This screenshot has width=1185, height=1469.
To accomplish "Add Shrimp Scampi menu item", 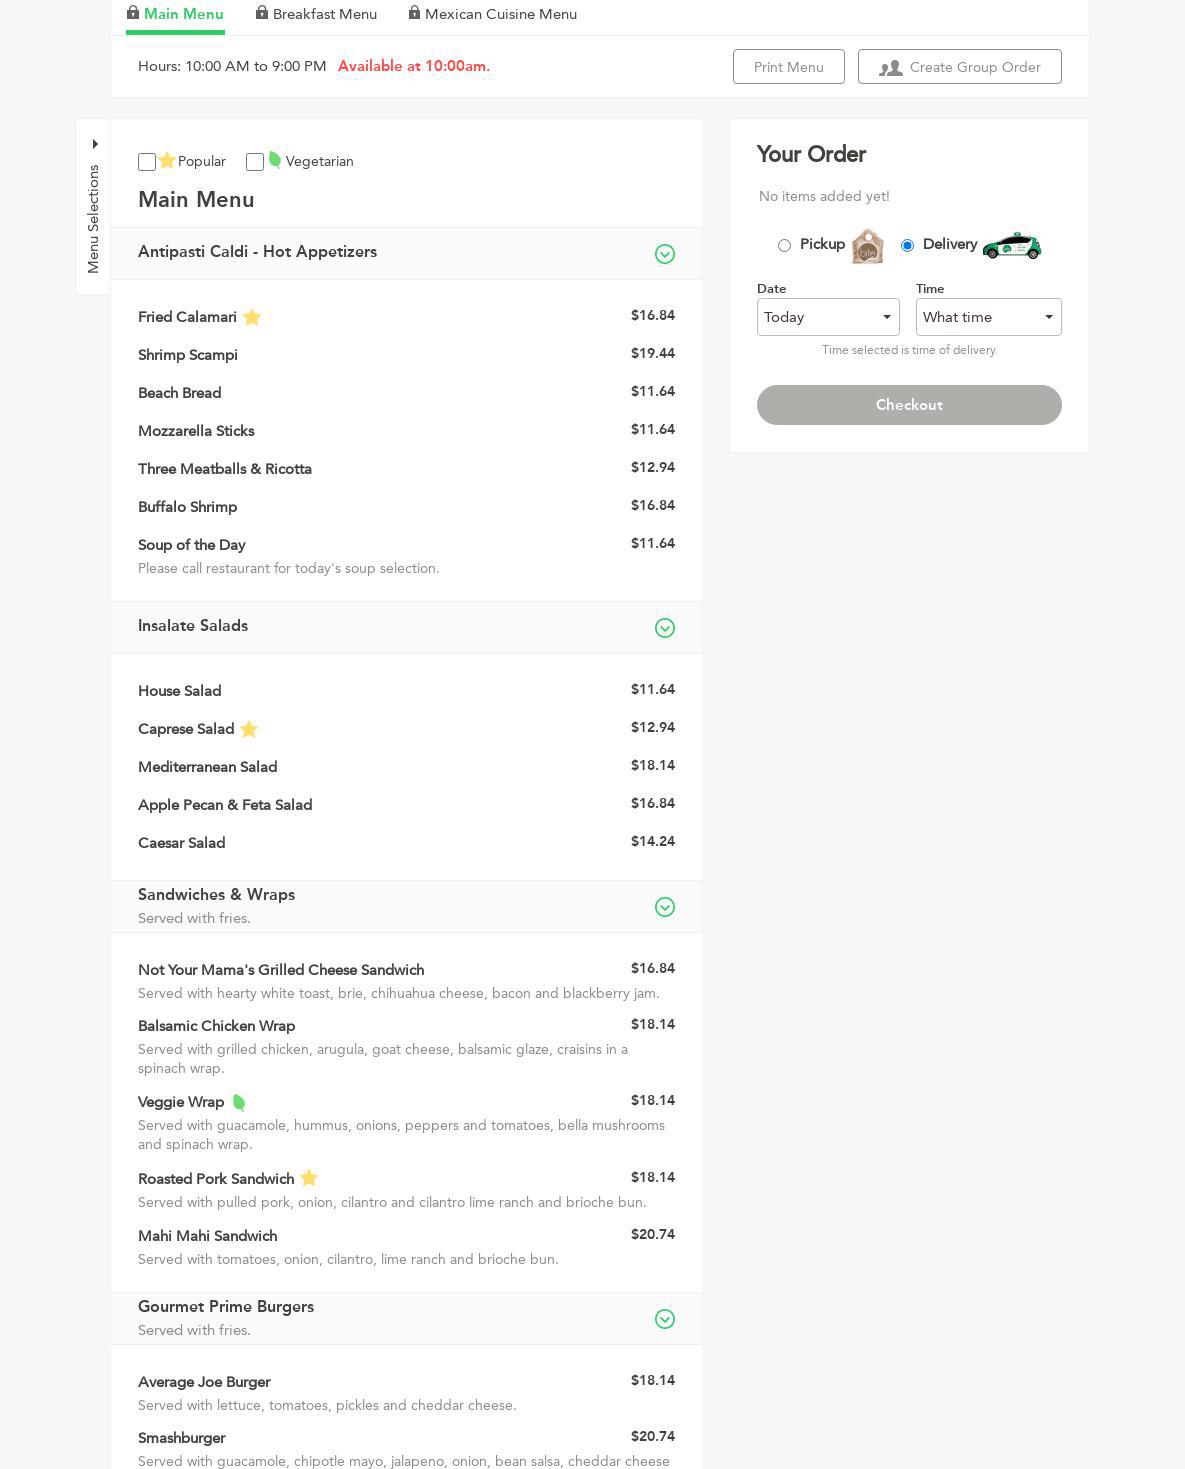I will [x=188, y=355].
